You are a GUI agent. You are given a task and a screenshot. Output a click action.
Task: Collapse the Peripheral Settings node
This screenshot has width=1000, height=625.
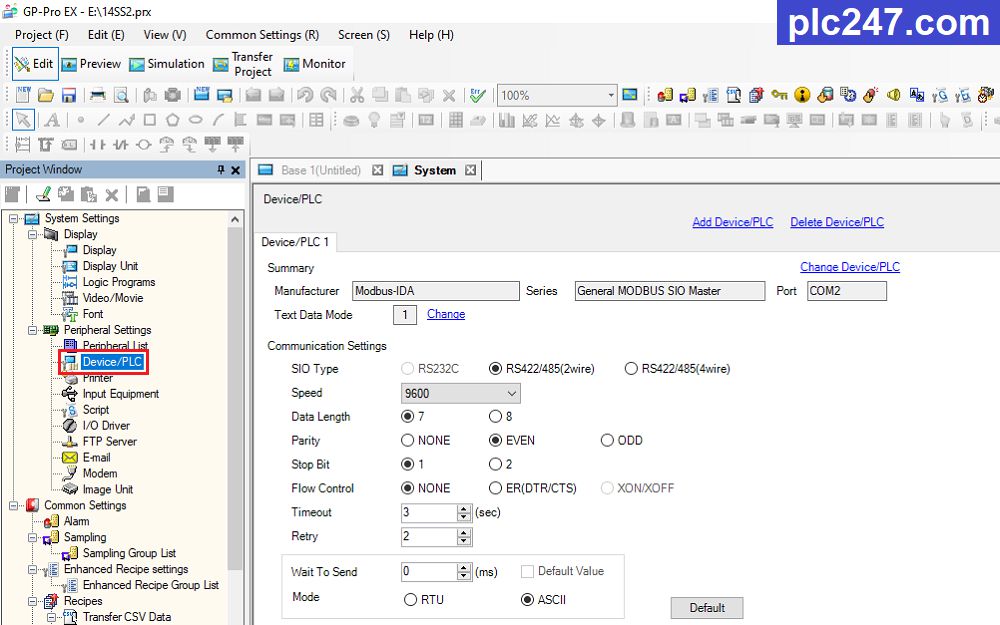32,330
